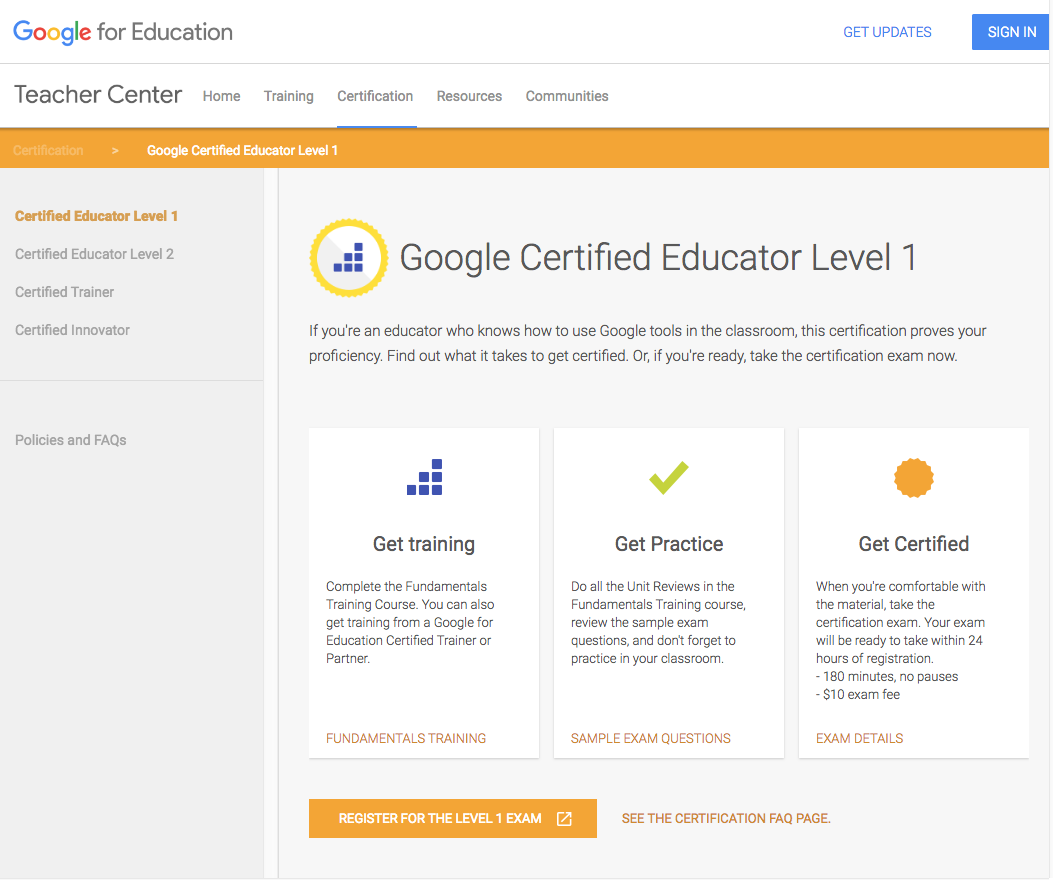The image size is (1053, 880).
Task: Click the Get Practice card heading
Action: click(669, 544)
